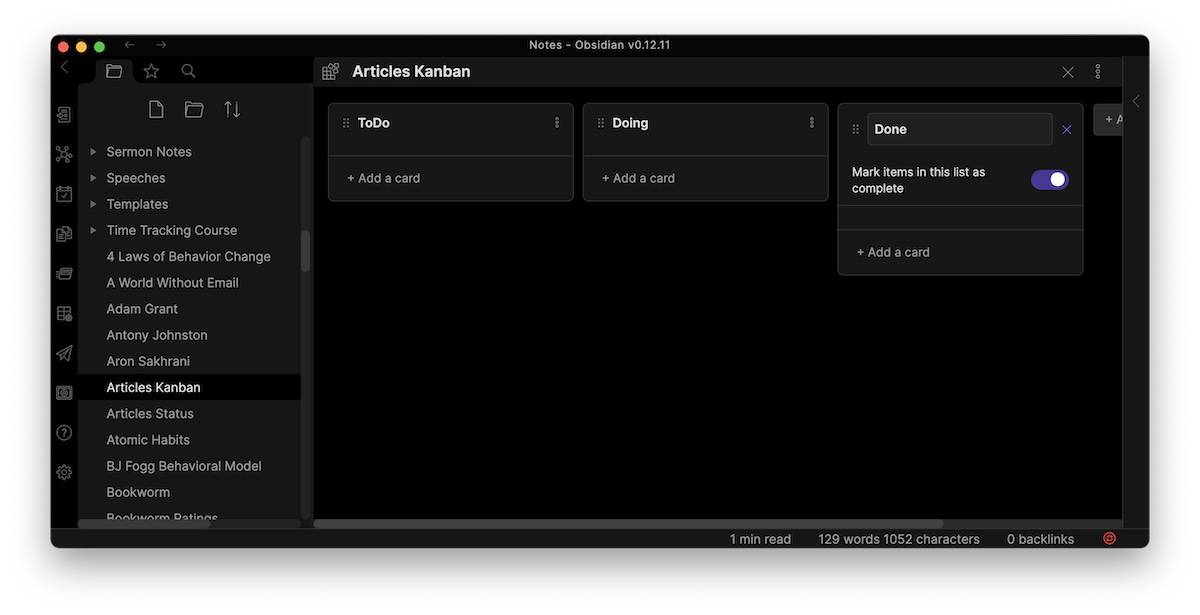Screen dimensions: 1200x615
Task: Add a card to the Done list
Action: click(894, 252)
